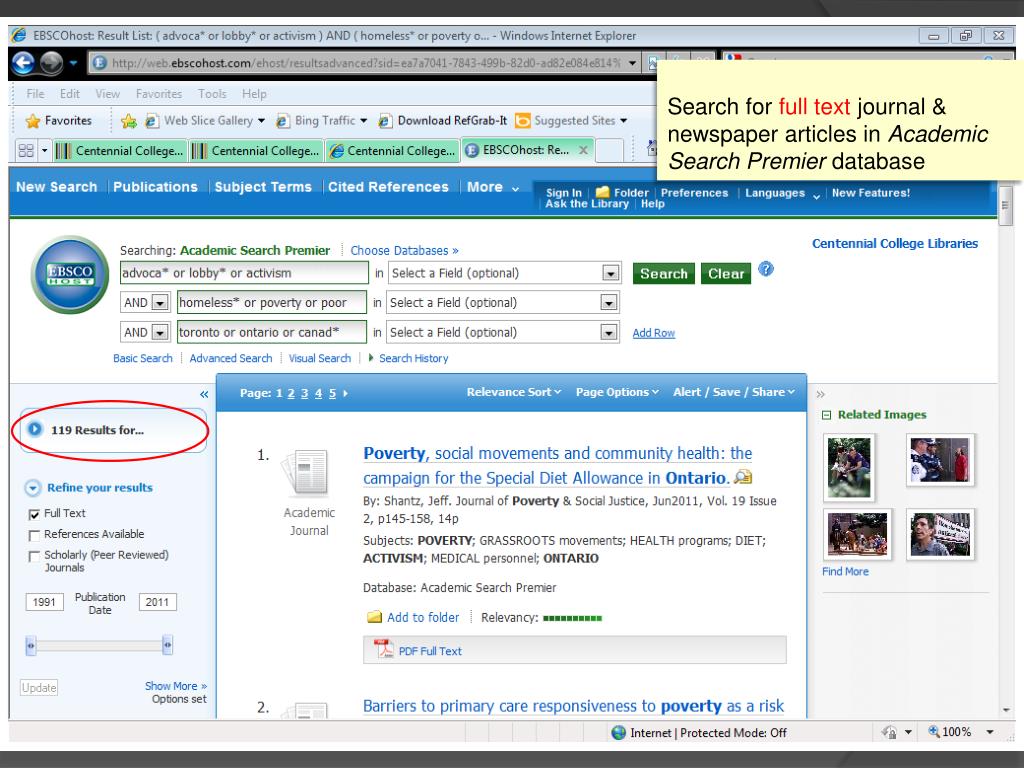
Task: Click the Visual Search link
Action: pyautogui.click(x=320, y=359)
